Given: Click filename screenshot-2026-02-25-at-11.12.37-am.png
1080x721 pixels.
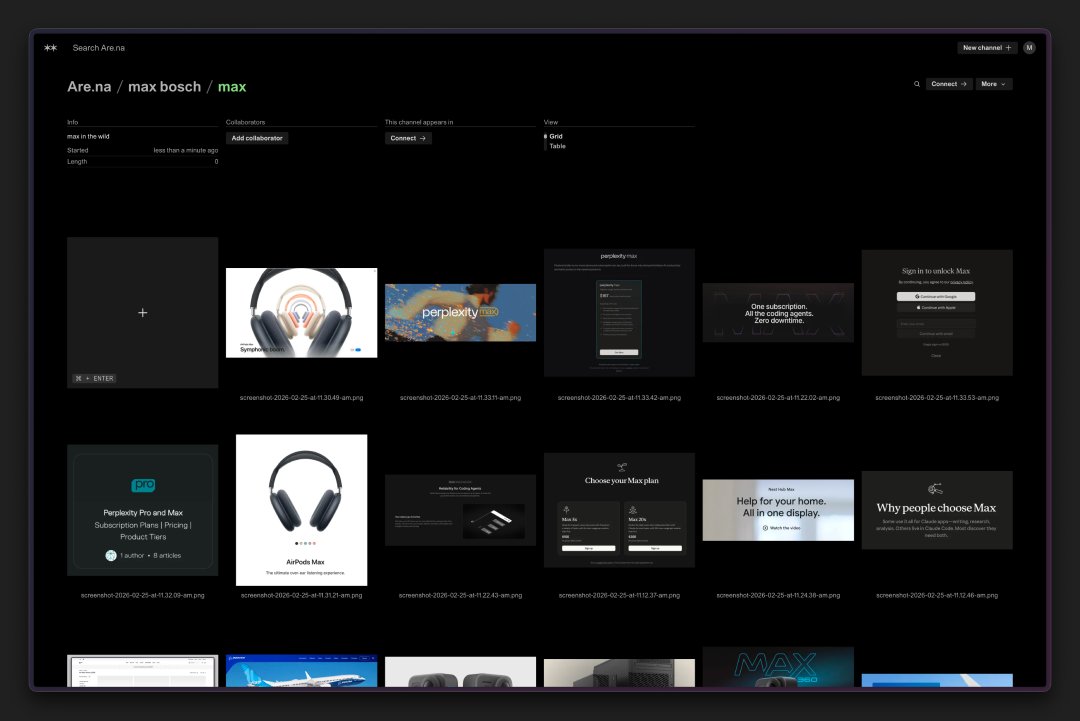Looking at the screenshot, I should pos(619,595).
